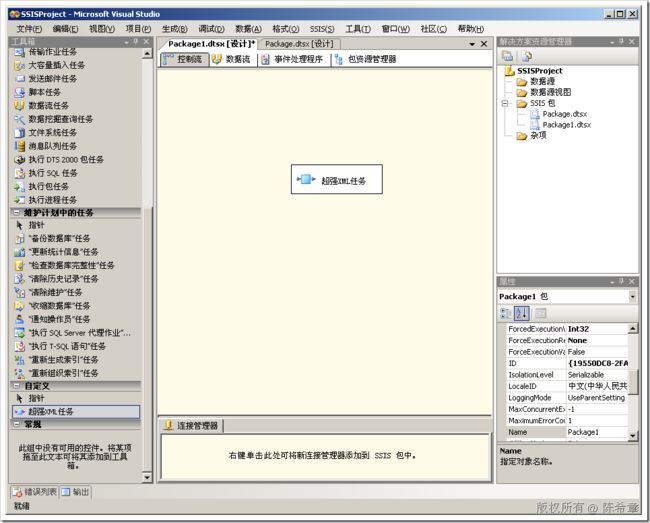Open the SSIS(S) menu
650x523 pixels.
coord(322,29)
